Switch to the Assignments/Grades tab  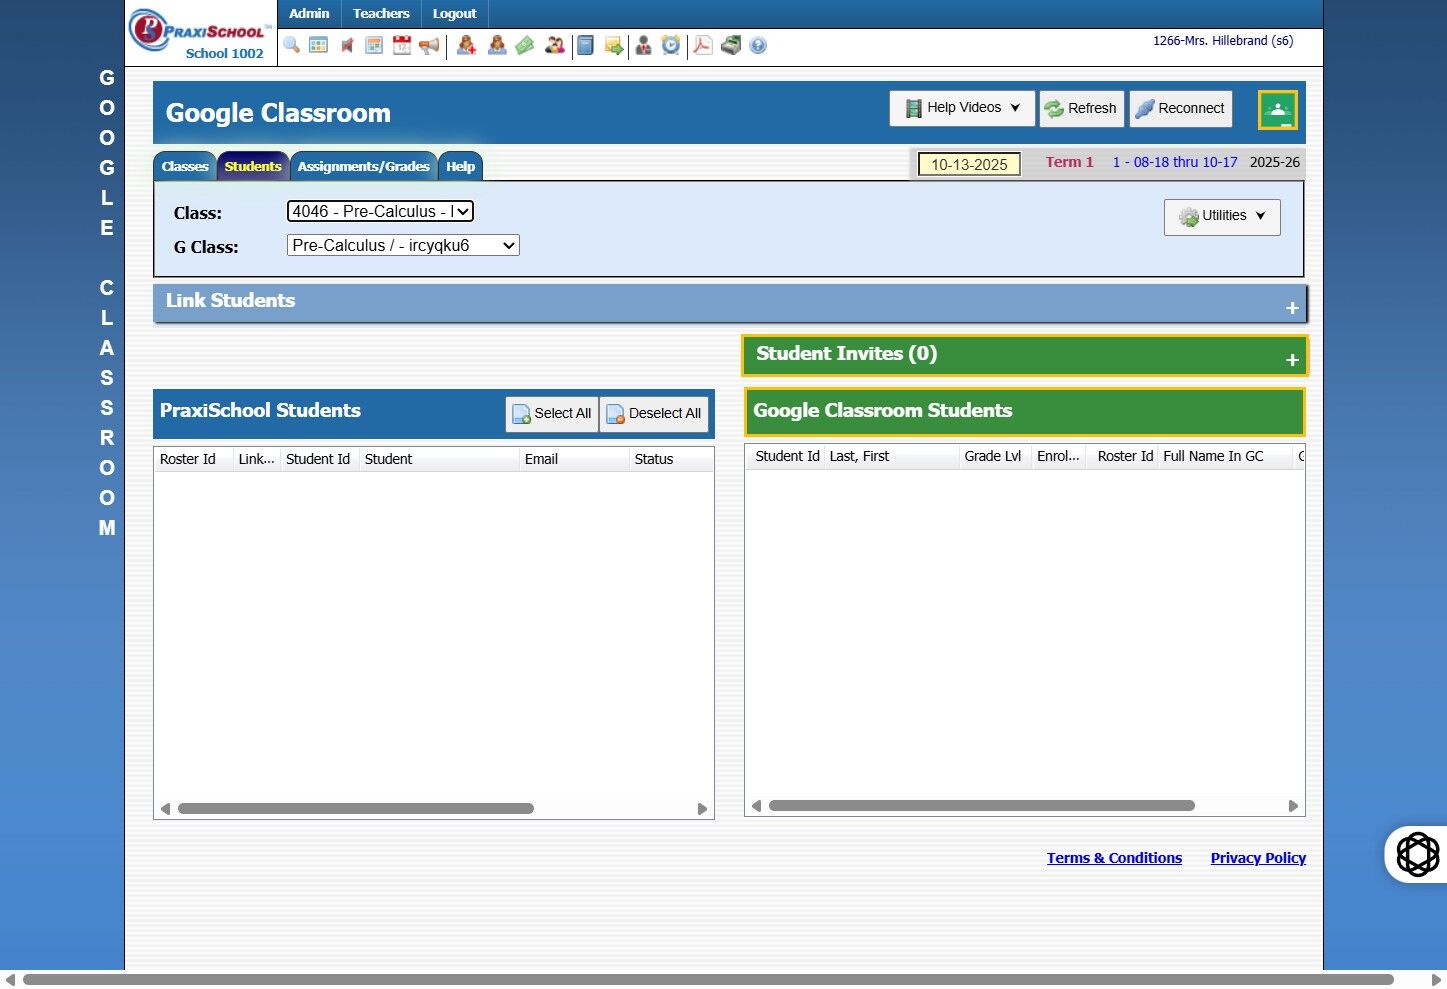363,166
